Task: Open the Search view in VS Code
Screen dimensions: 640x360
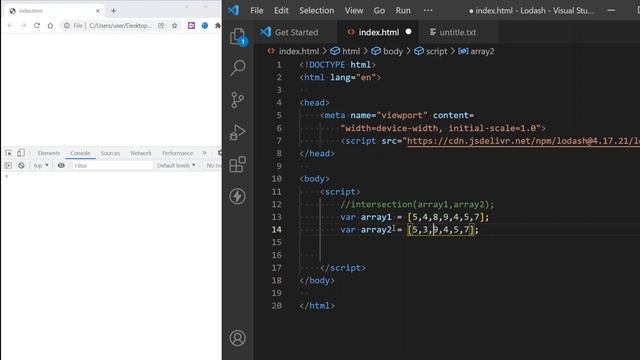Action: click(238, 68)
